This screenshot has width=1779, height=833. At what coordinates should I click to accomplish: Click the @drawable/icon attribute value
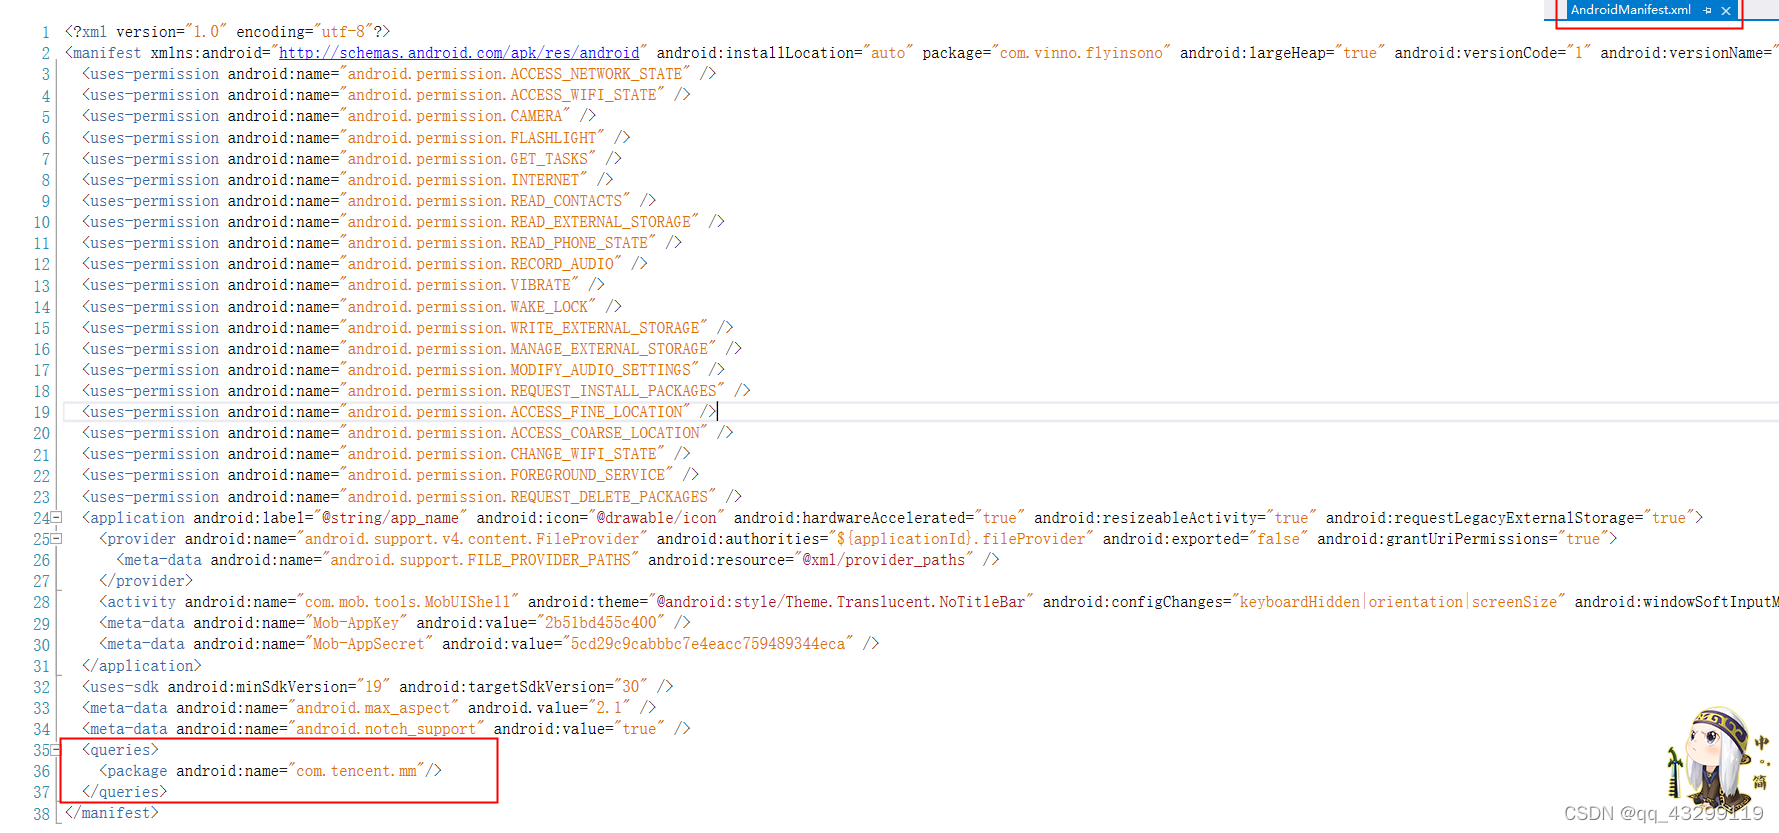tap(656, 517)
